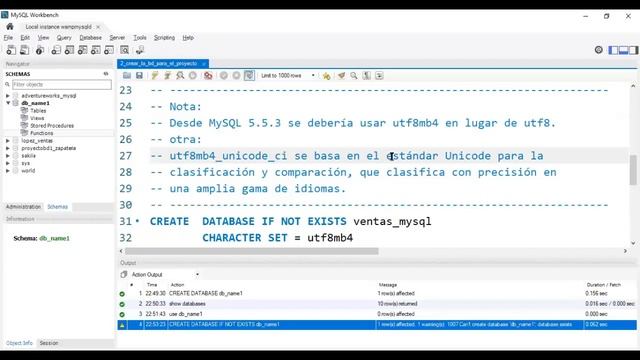Click the editor vertical scrollbar thumb
The height and width of the screenshot is (360, 640).
pos(633,170)
